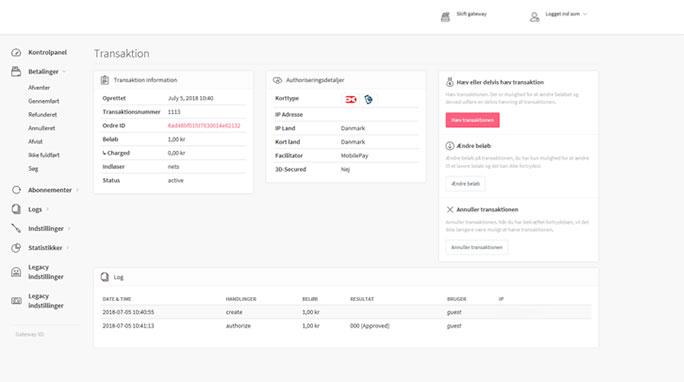
Task: Click the Transaktion information clipboard icon
Action: click(105, 80)
